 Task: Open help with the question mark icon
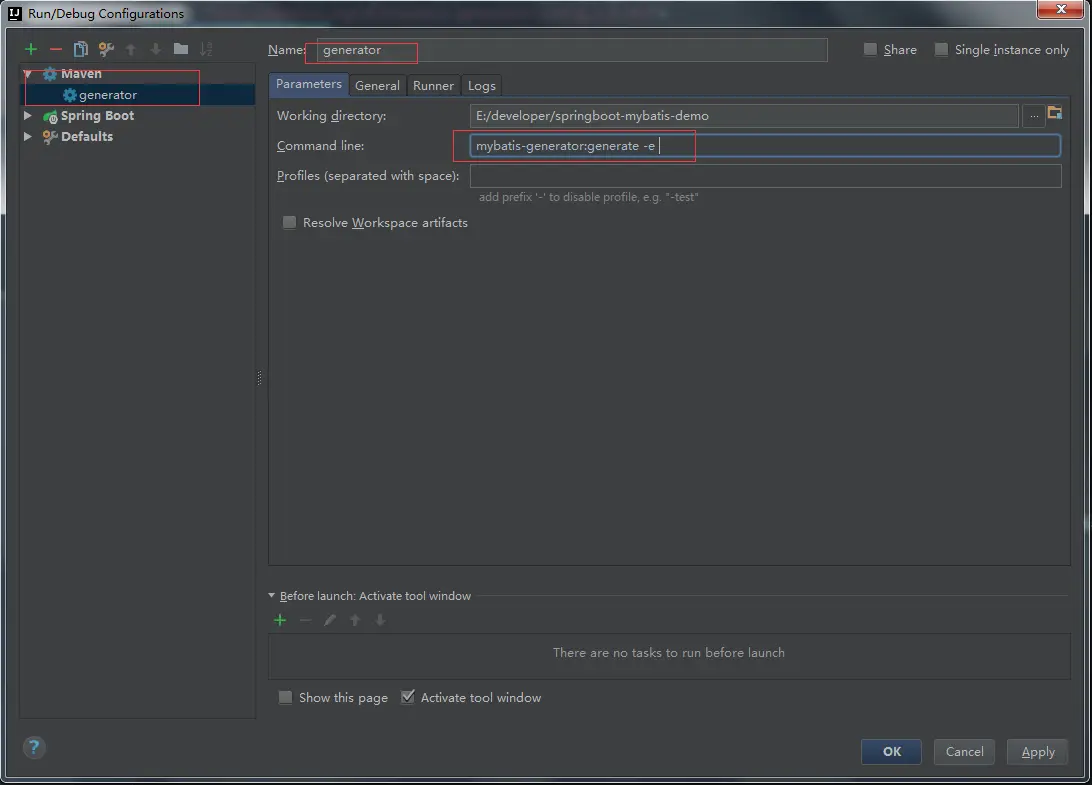[34, 748]
